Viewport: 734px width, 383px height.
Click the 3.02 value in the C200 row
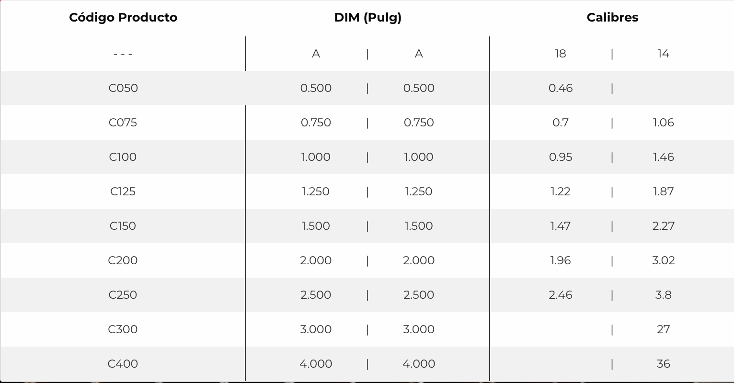pyautogui.click(x=663, y=260)
